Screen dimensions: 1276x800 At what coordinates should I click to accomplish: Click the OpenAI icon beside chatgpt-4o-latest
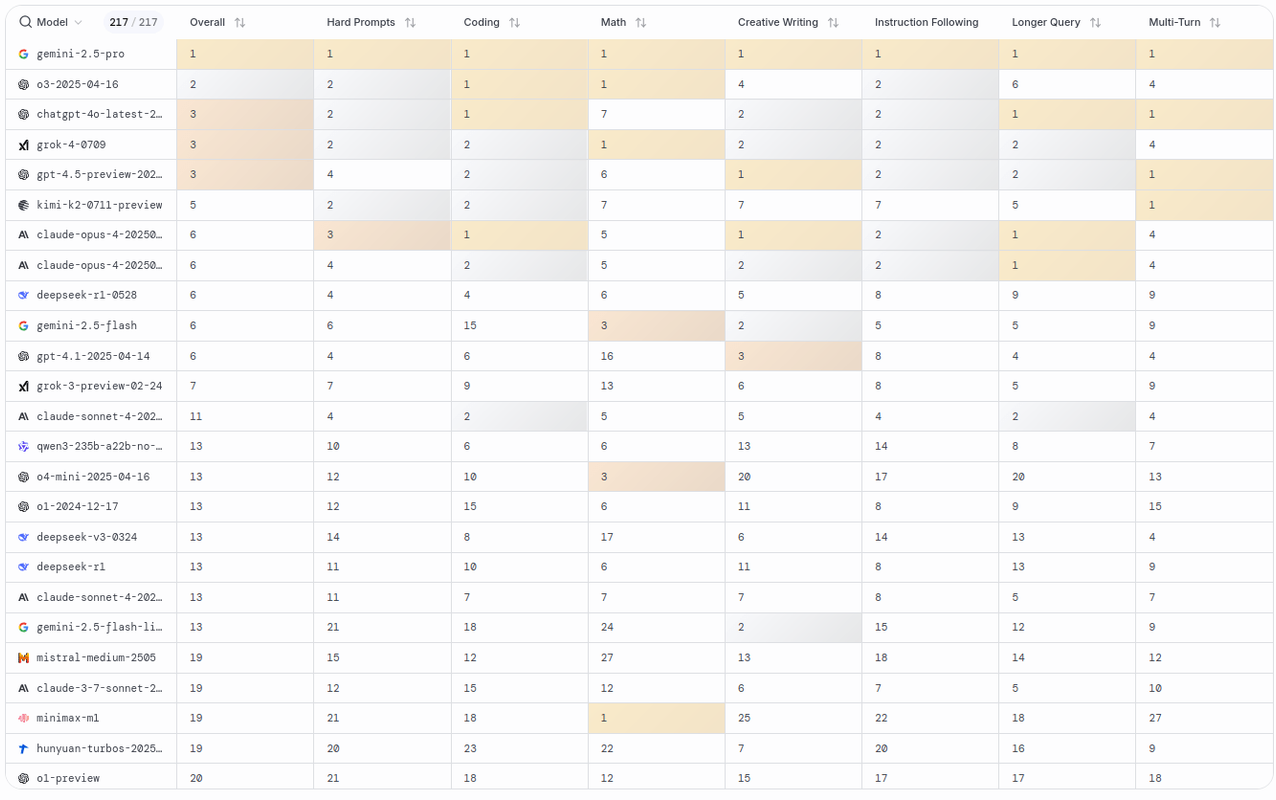(x=24, y=115)
